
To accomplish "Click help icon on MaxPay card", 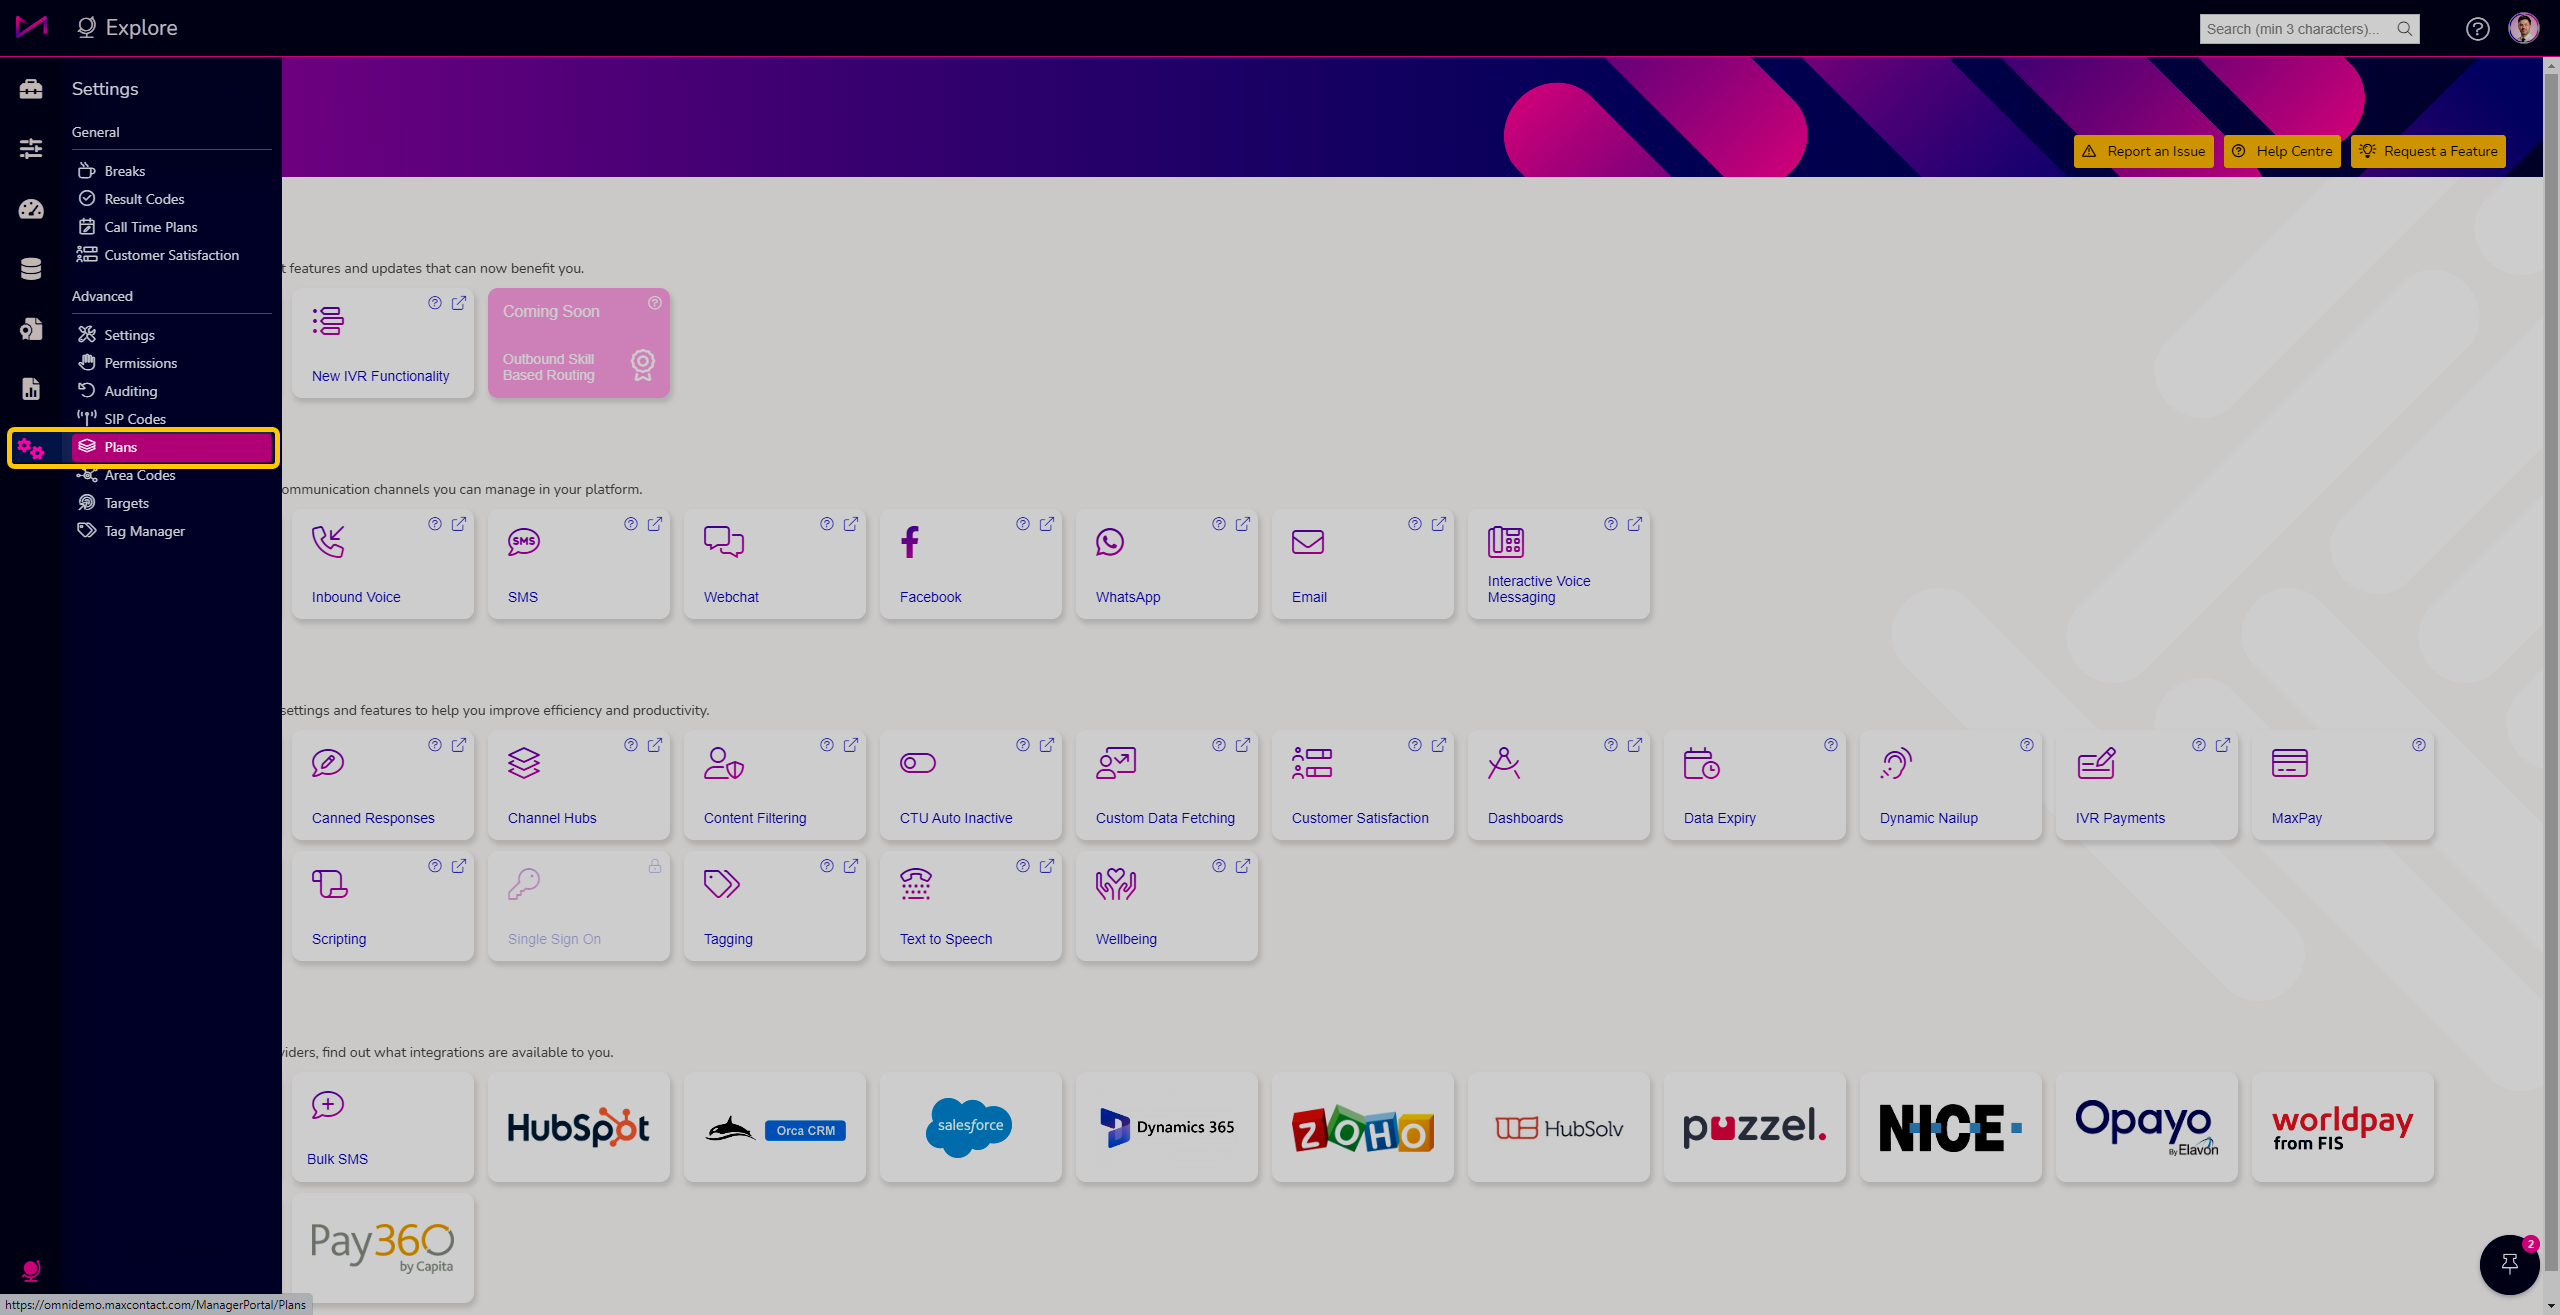I will [x=2419, y=745].
